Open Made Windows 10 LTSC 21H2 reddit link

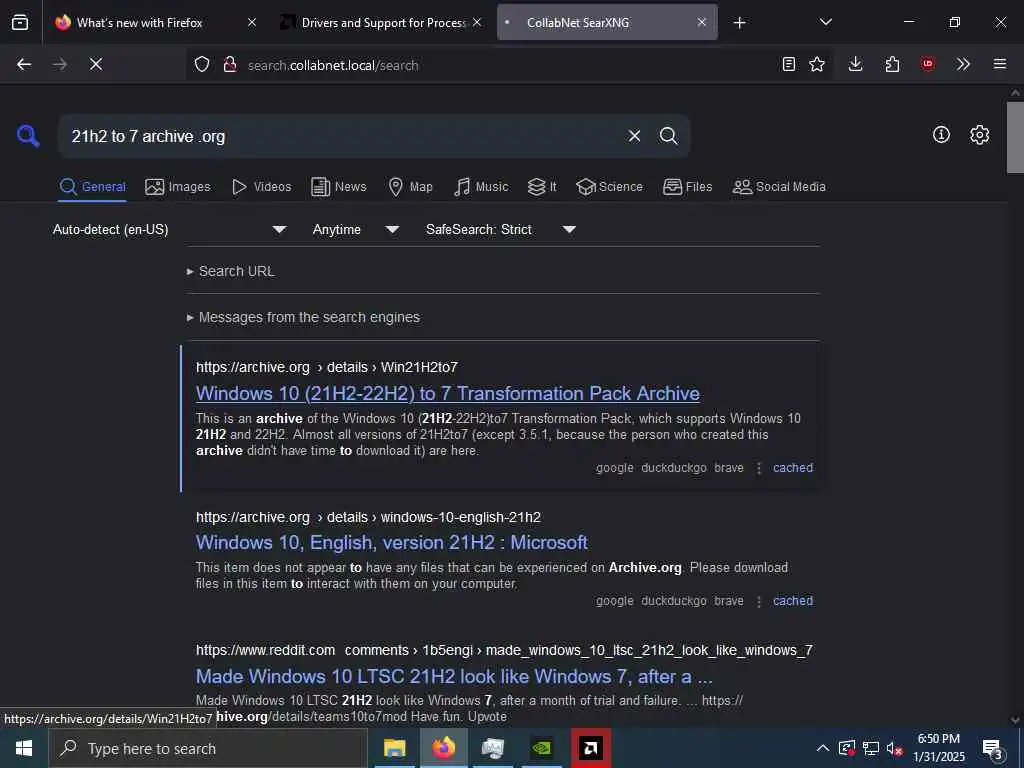coord(454,677)
